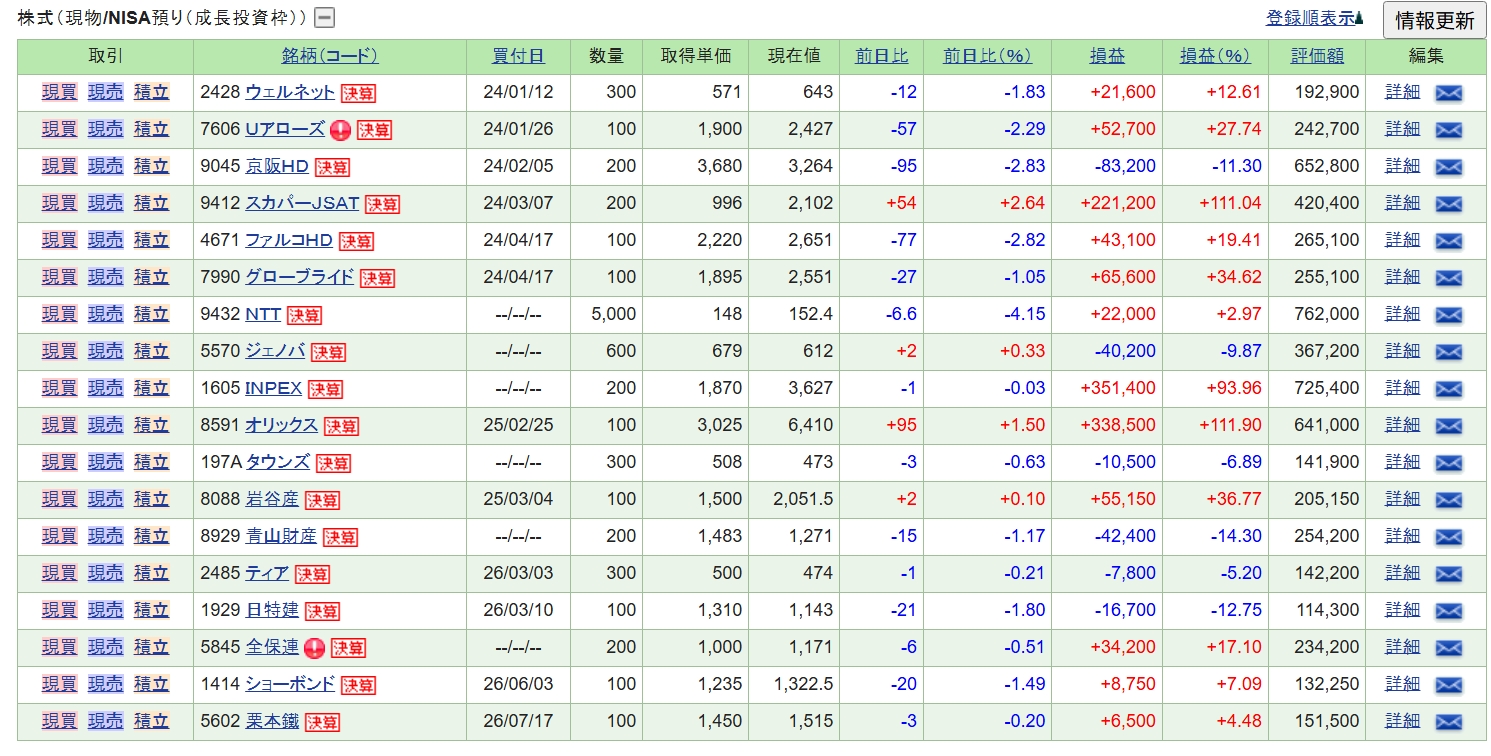Sort by 損益(%) column header
The width and height of the screenshot is (1491, 756).
point(1215,57)
